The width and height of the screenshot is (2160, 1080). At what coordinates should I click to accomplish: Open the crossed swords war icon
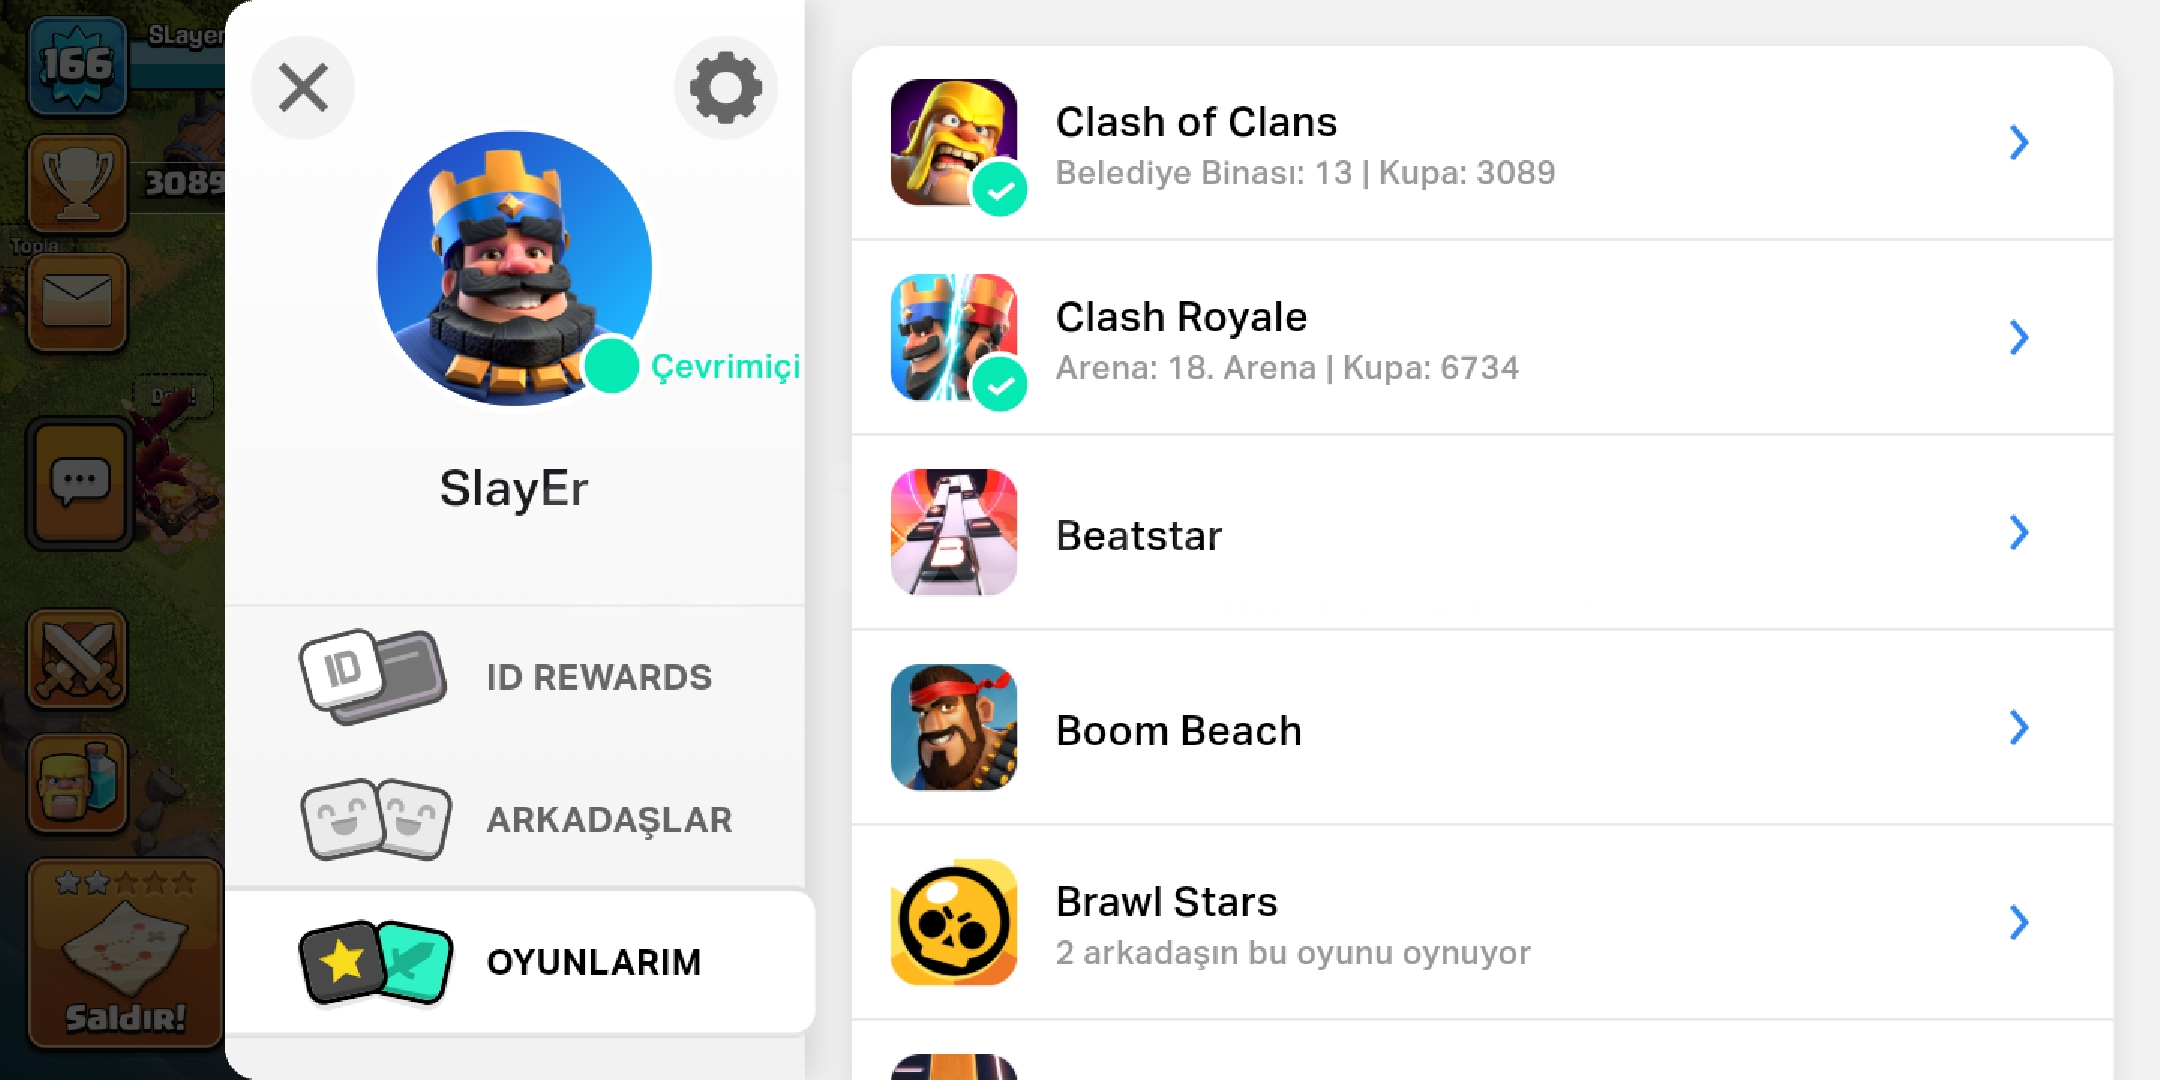click(x=78, y=659)
